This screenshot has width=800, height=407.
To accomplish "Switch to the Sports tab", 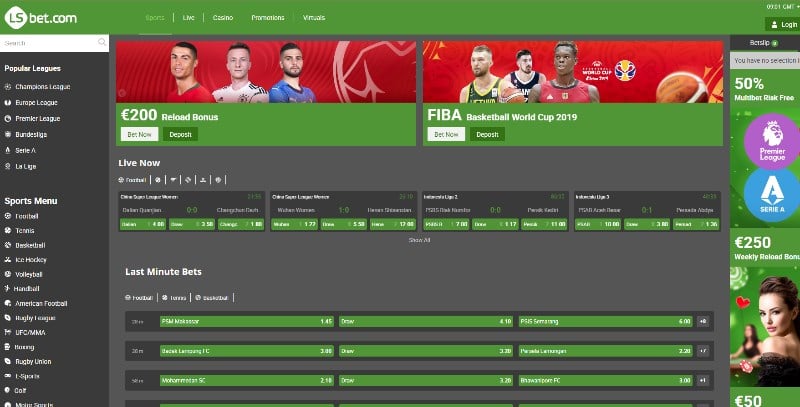I will (x=155, y=17).
